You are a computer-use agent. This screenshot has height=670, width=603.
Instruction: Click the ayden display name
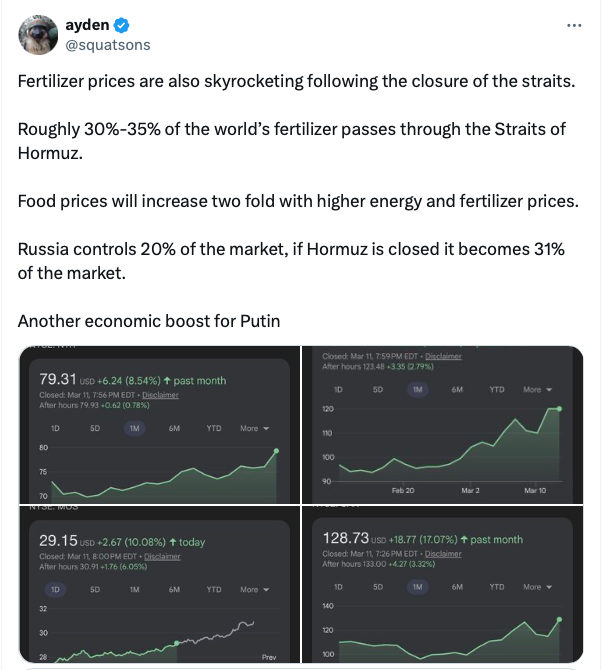pos(86,25)
